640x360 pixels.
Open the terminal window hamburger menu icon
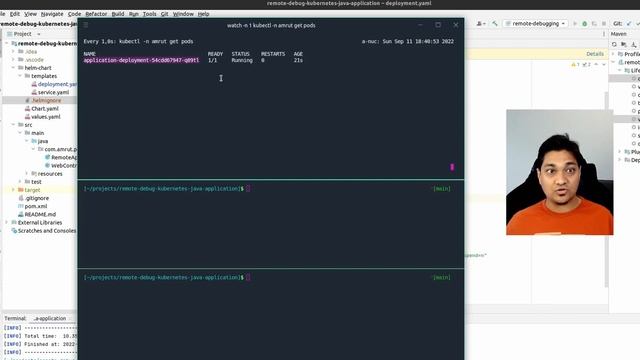(x=86, y=25)
